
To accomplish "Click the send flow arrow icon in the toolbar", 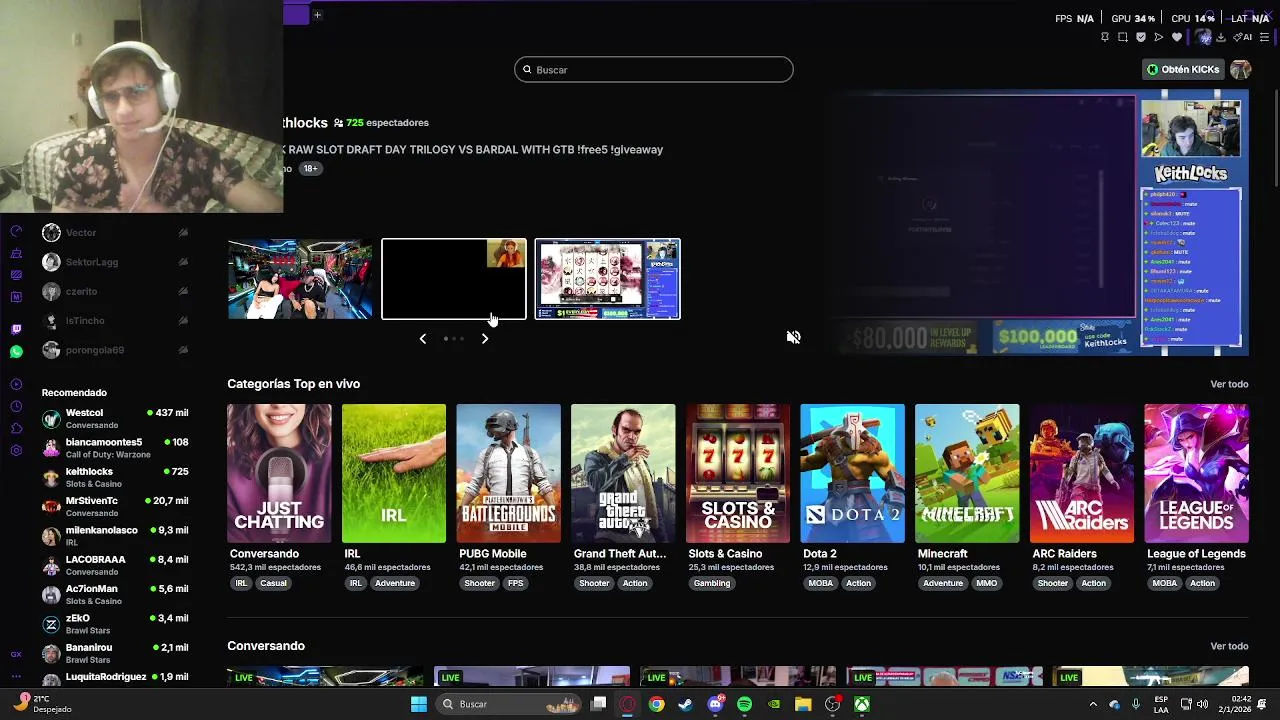I will click(1159, 37).
